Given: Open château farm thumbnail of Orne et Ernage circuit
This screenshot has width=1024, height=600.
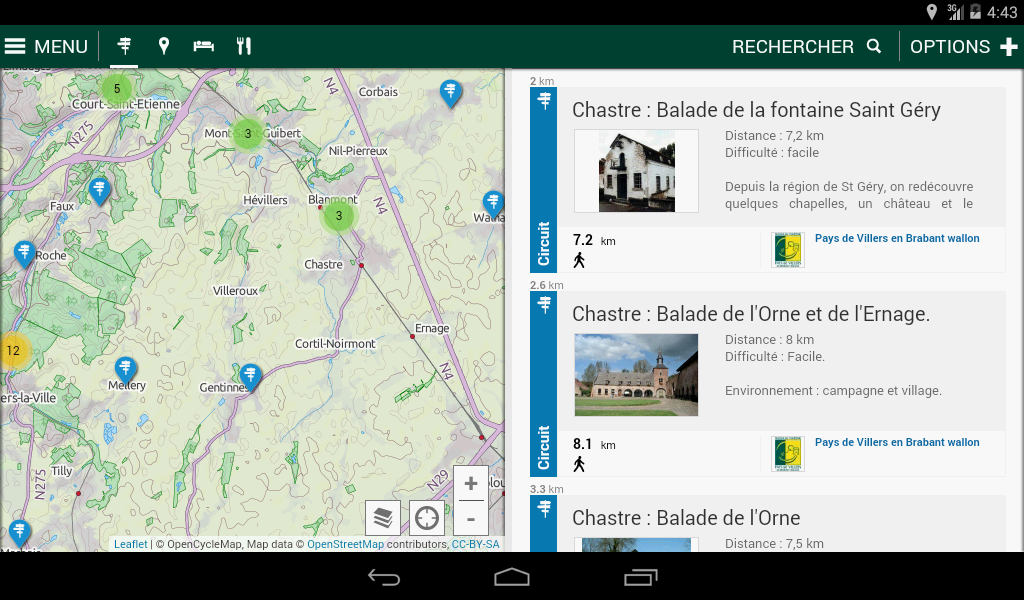Looking at the screenshot, I should coord(636,375).
